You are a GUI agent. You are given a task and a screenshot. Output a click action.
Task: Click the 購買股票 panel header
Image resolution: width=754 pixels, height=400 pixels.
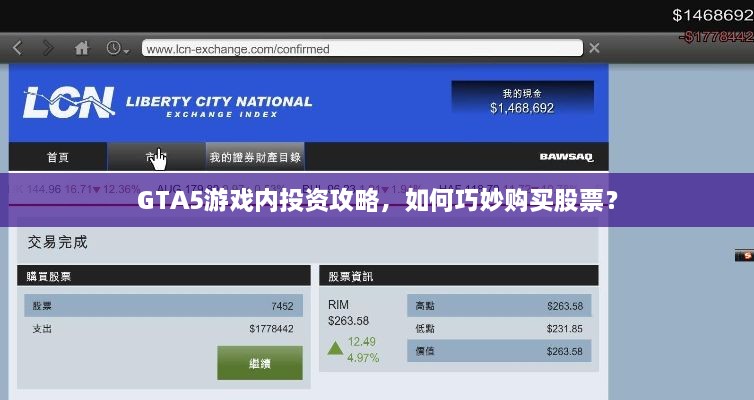point(163,276)
